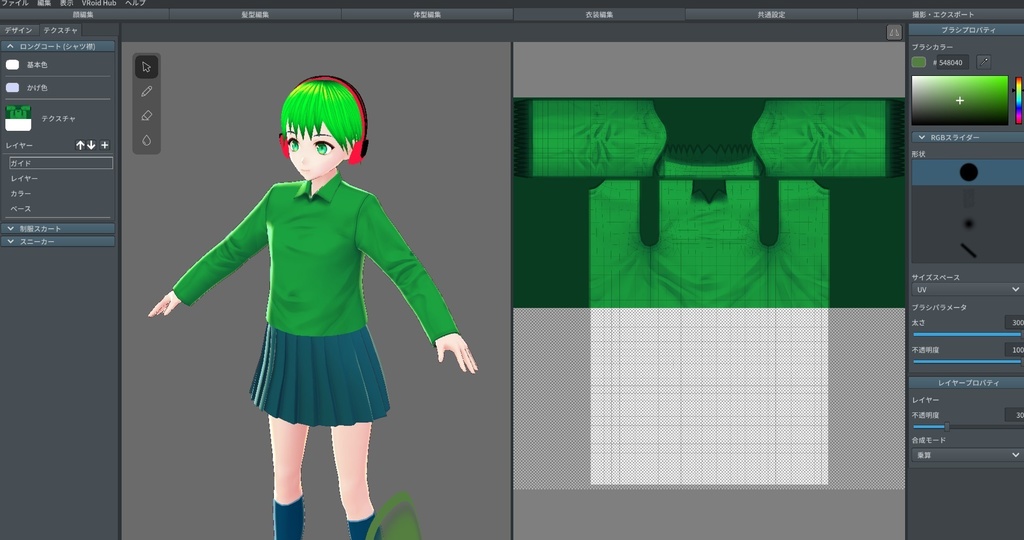The width and height of the screenshot is (1024, 540).
Task: Click the coat texture thumbnail
Action: pos(18,118)
